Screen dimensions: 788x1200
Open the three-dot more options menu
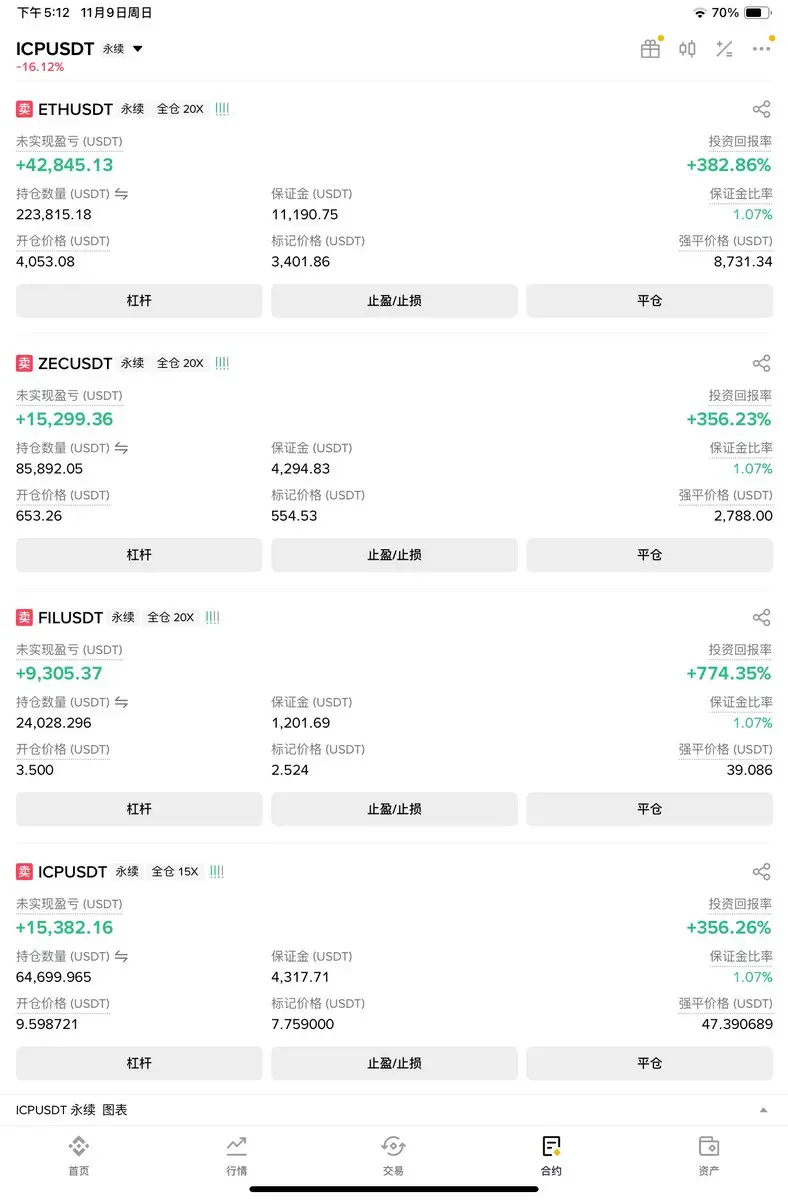[761, 49]
